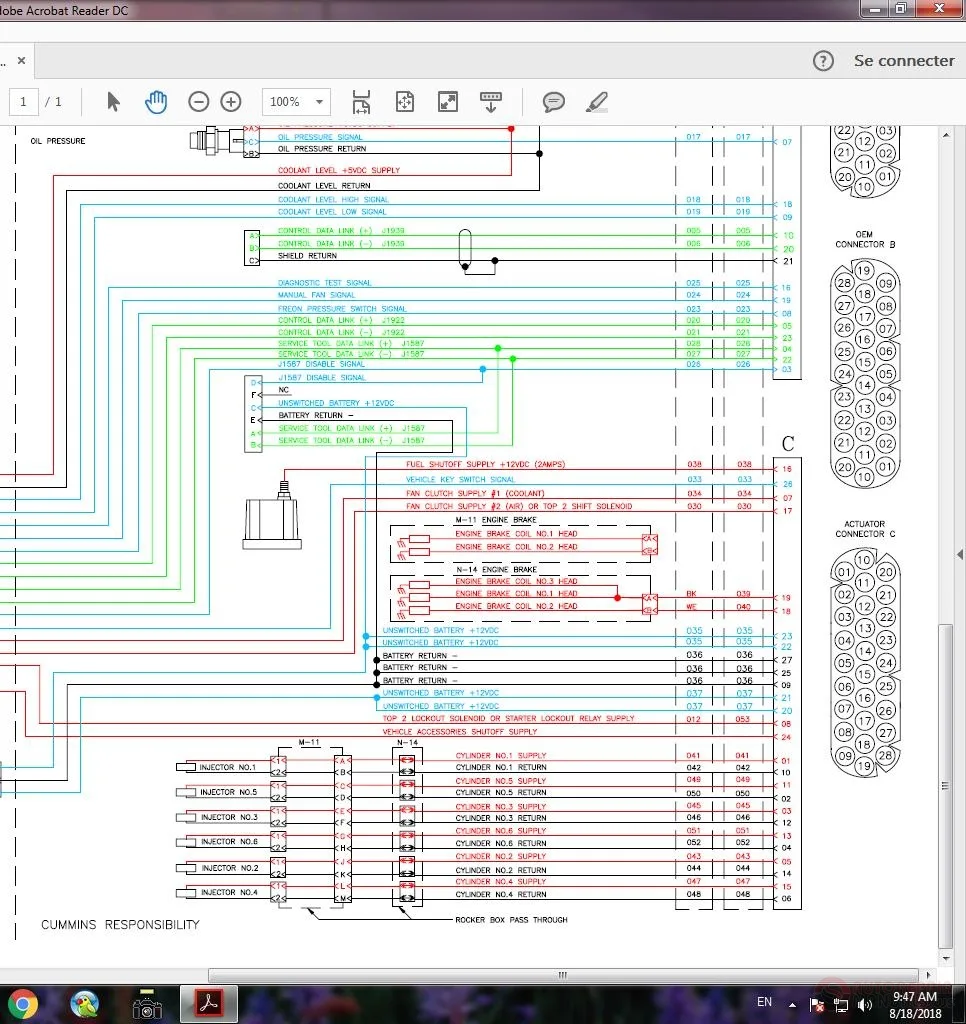Image resolution: width=966 pixels, height=1024 pixels.
Task: Click the read mode download-arrow icon
Action: pos(491,102)
